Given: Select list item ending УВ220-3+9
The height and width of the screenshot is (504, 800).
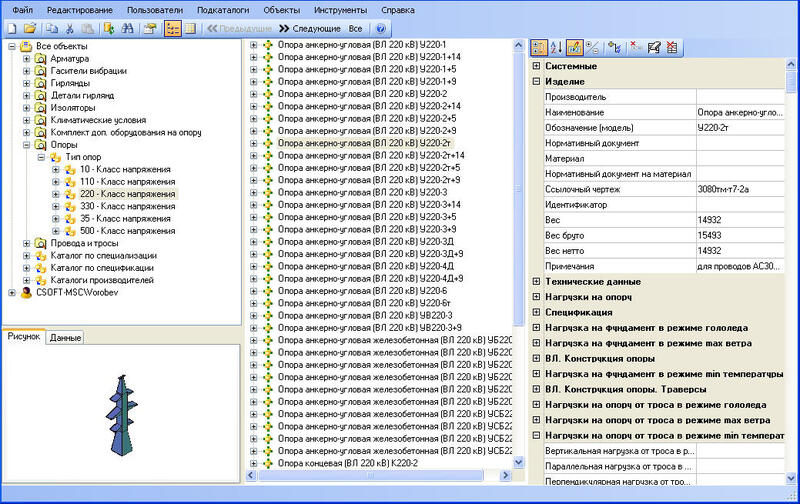Looking at the screenshot, I should tap(369, 327).
